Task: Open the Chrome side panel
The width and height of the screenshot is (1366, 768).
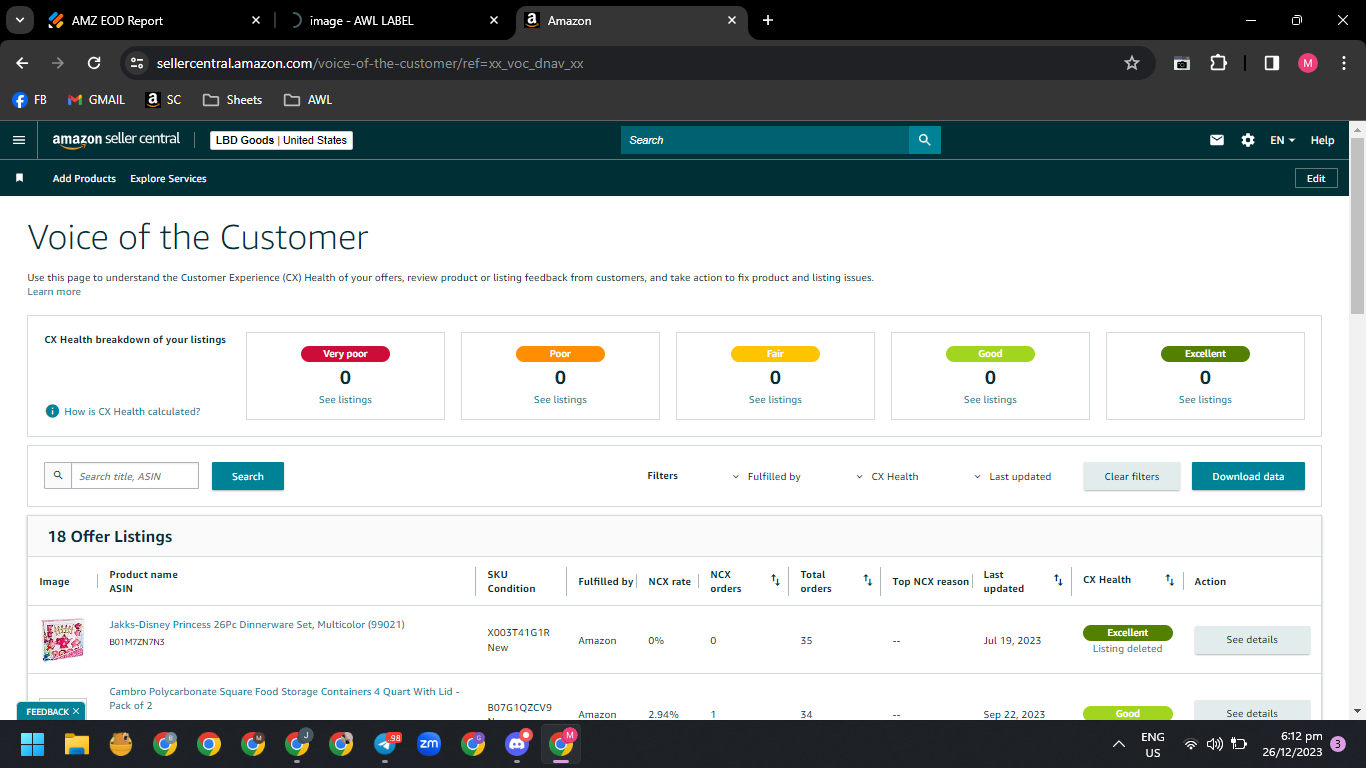Action: pyautogui.click(x=1272, y=63)
